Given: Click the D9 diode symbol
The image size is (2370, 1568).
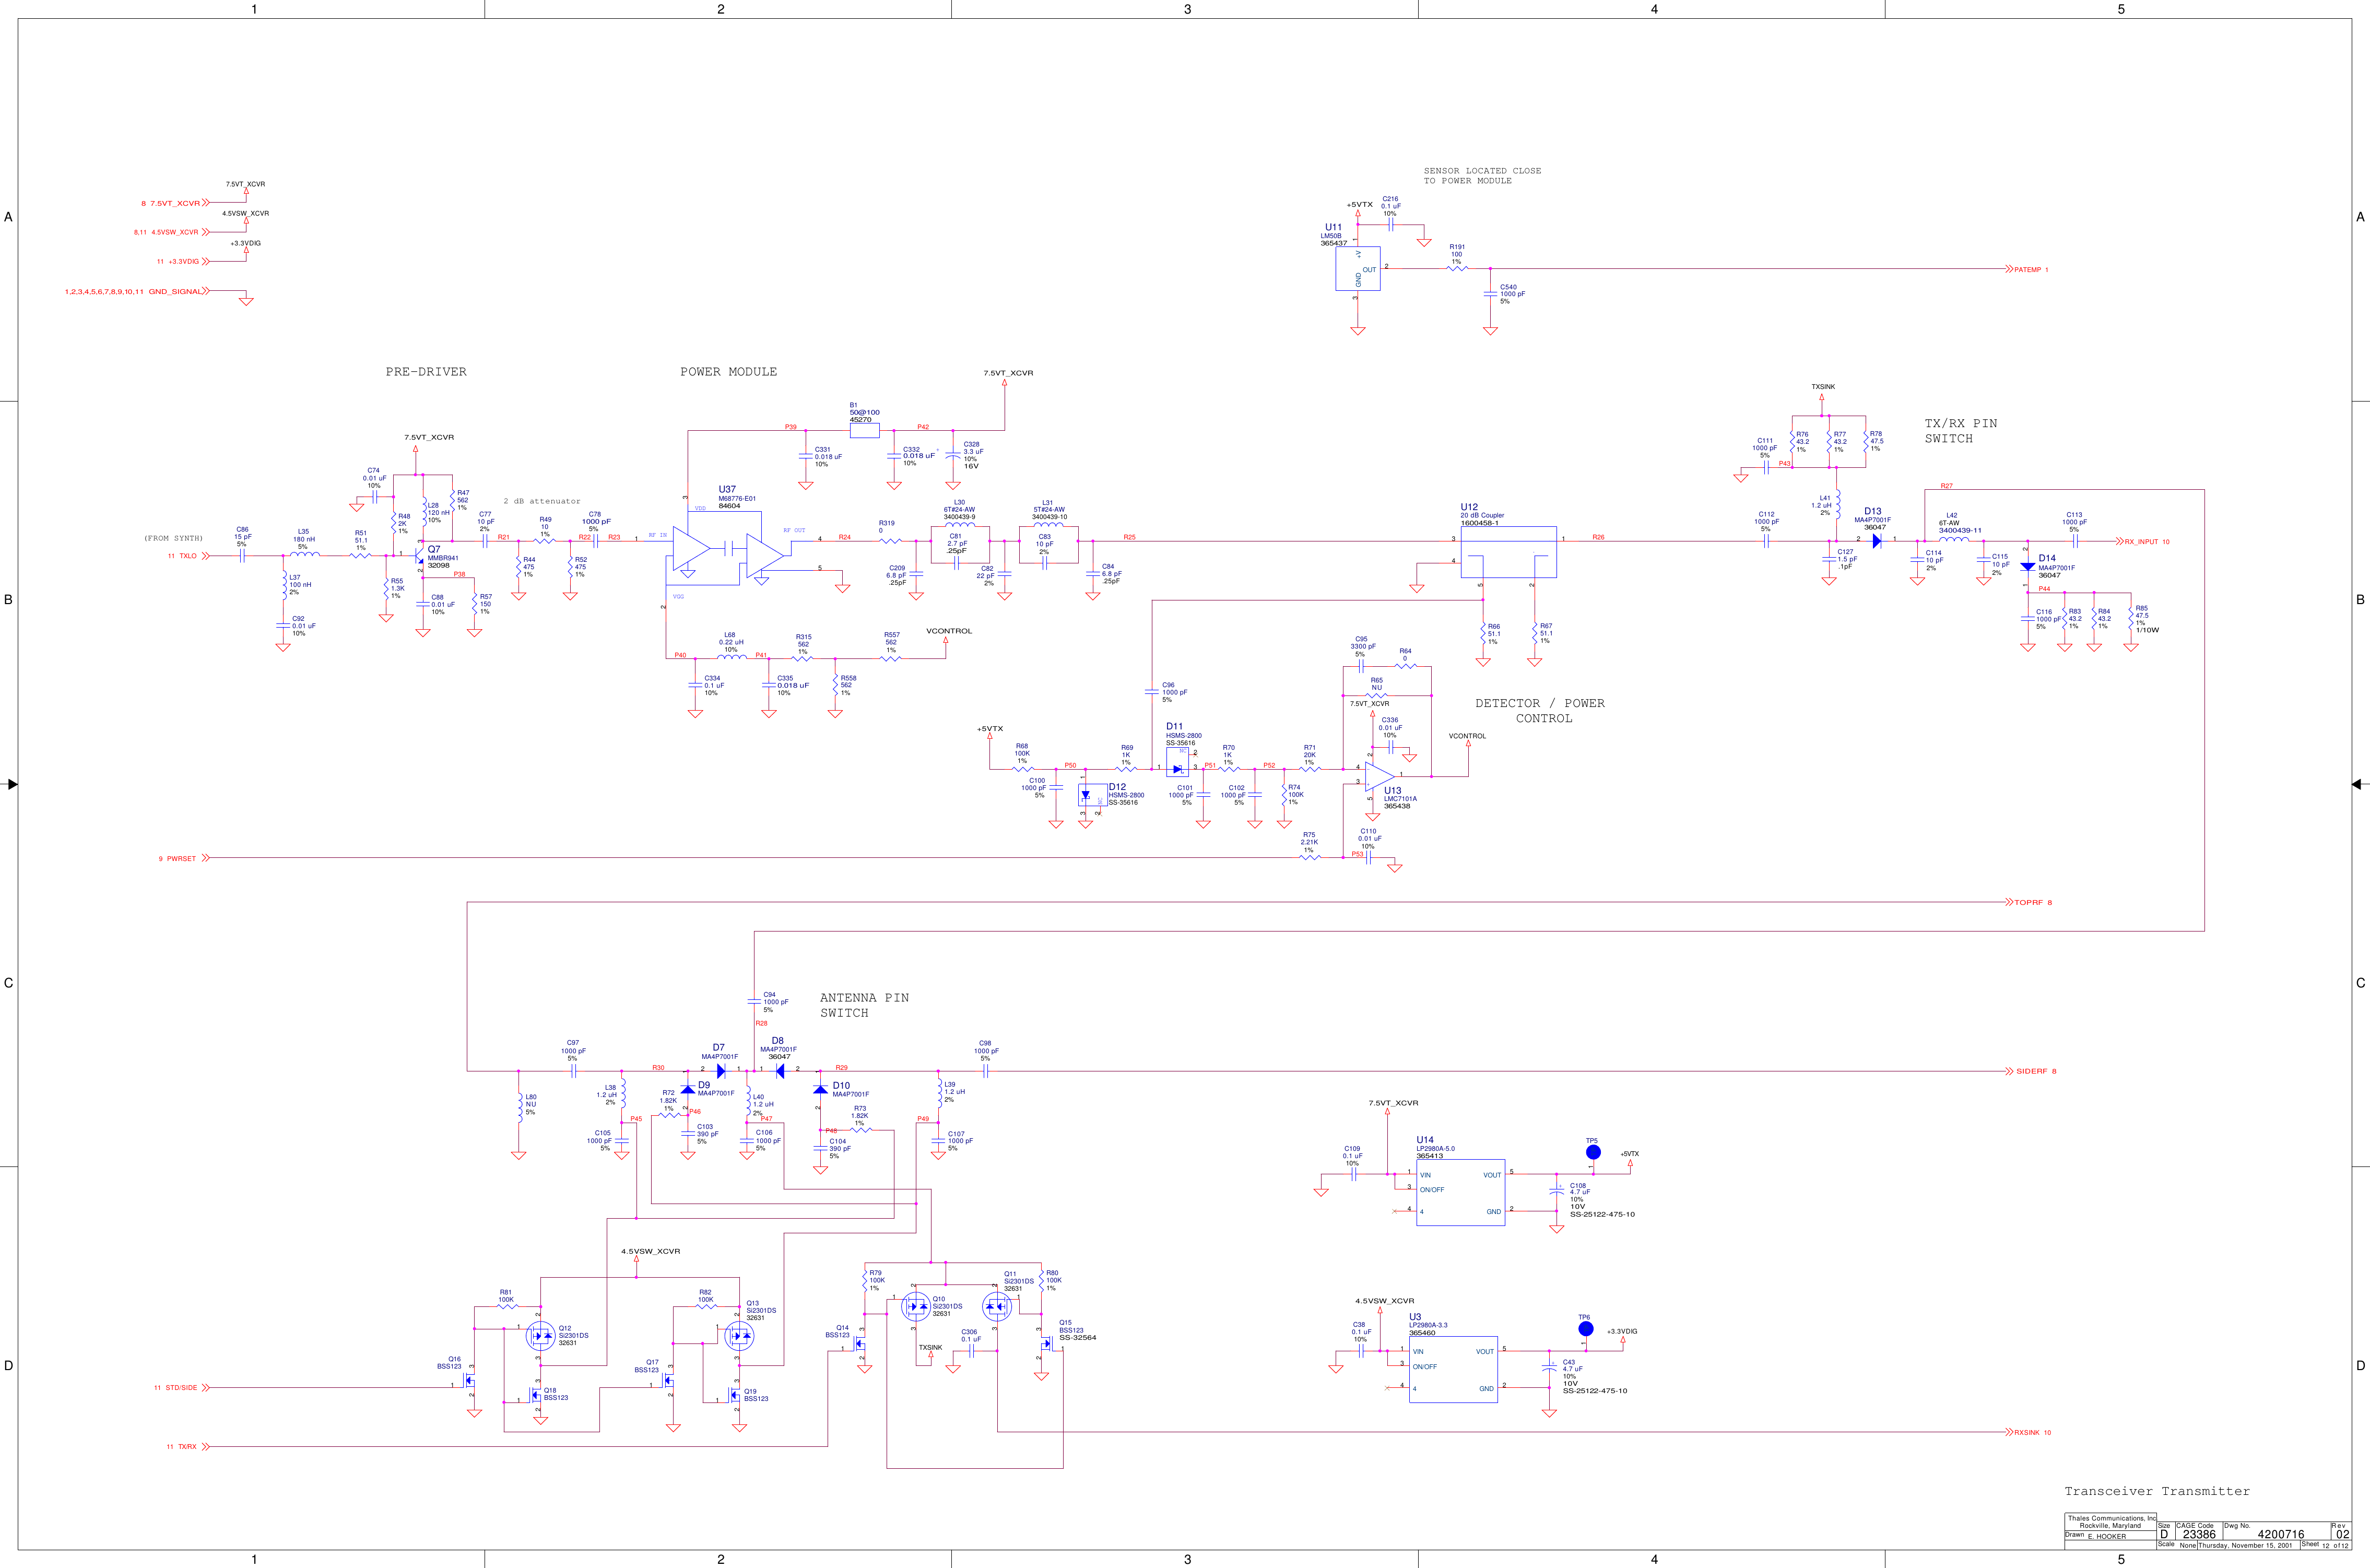Looking at the screenshot, I should coord(687,1089).
